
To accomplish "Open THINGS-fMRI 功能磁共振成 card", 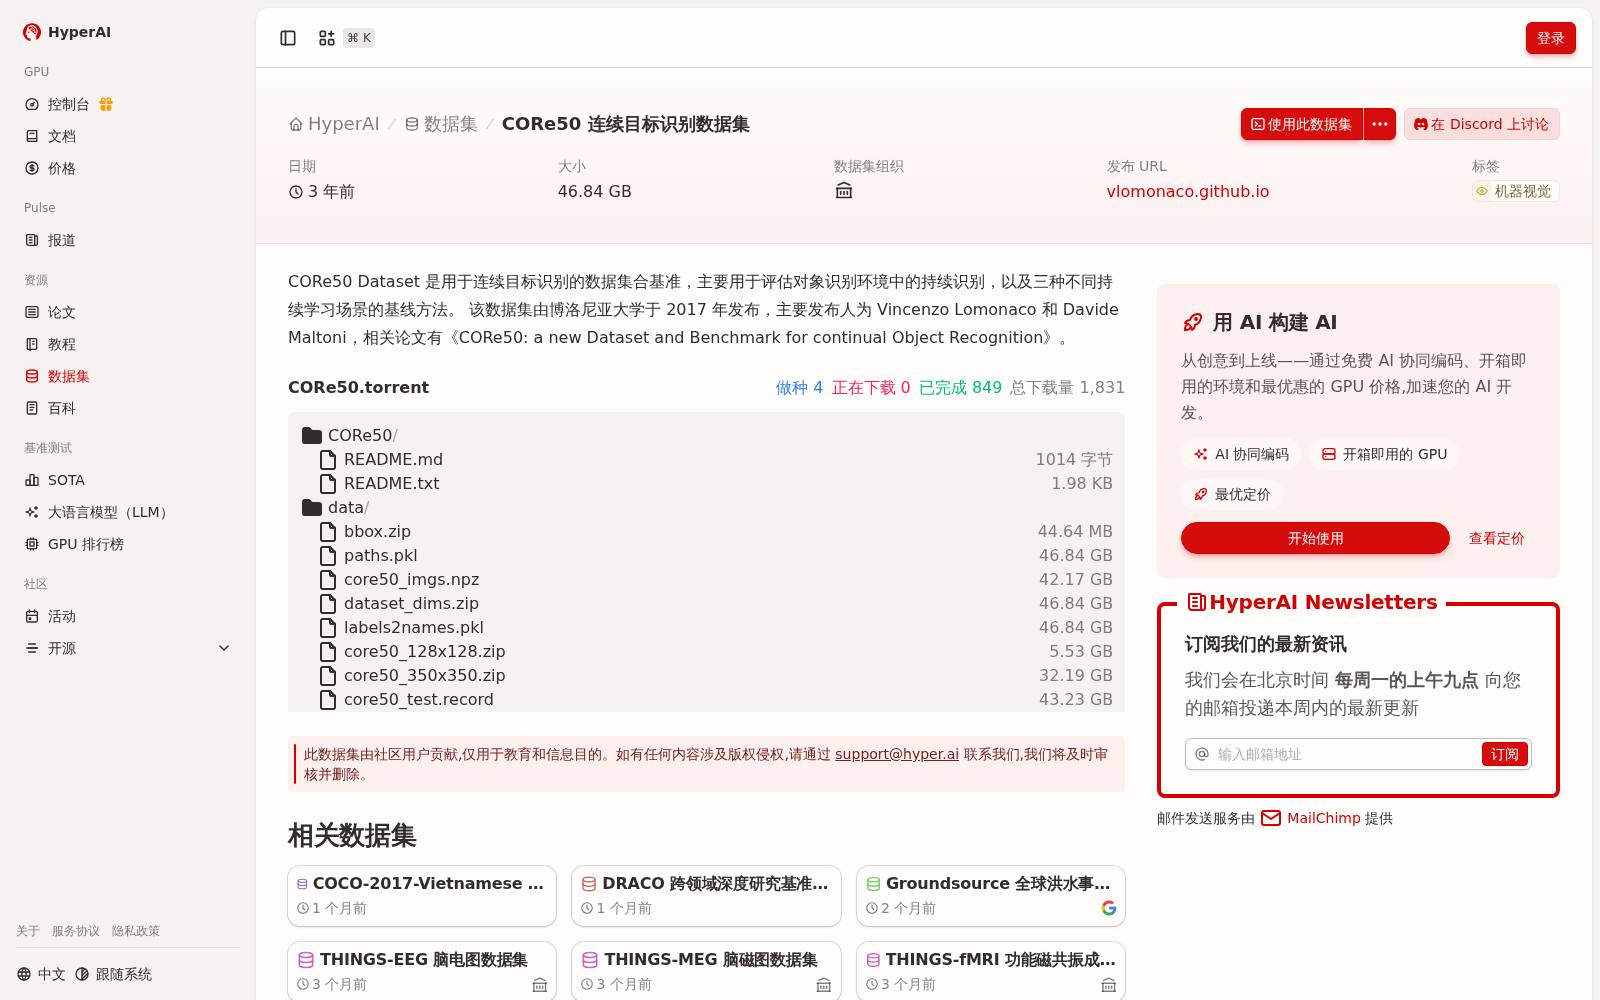I will (x=991, y=971).
